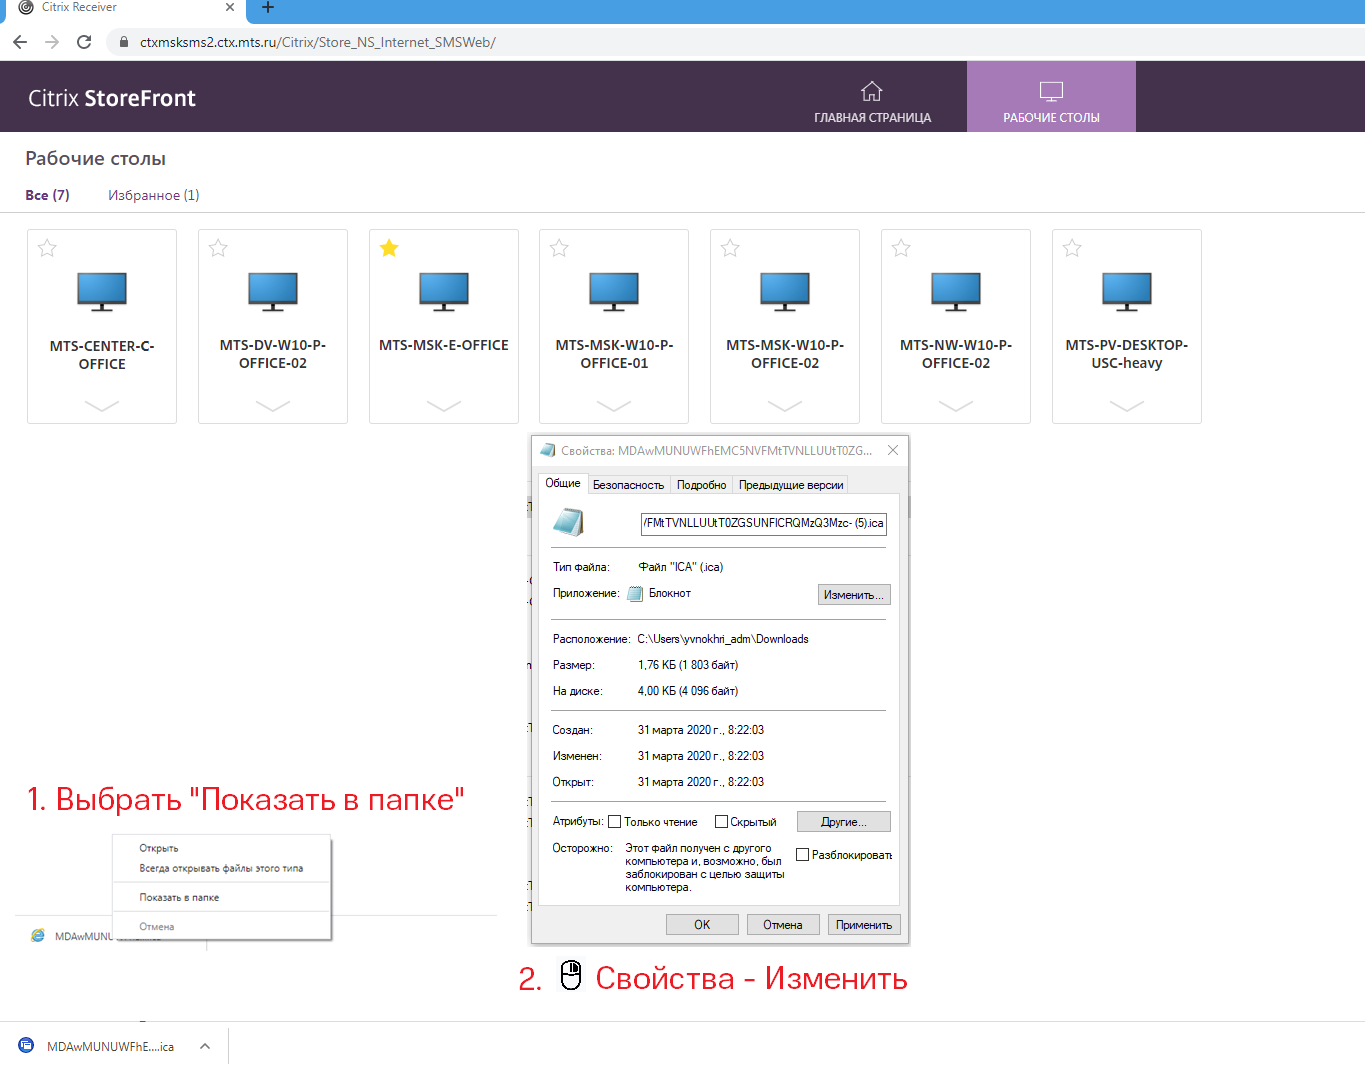
Task: Open download options arrow for ICA file
Action: click(205, 1046)
